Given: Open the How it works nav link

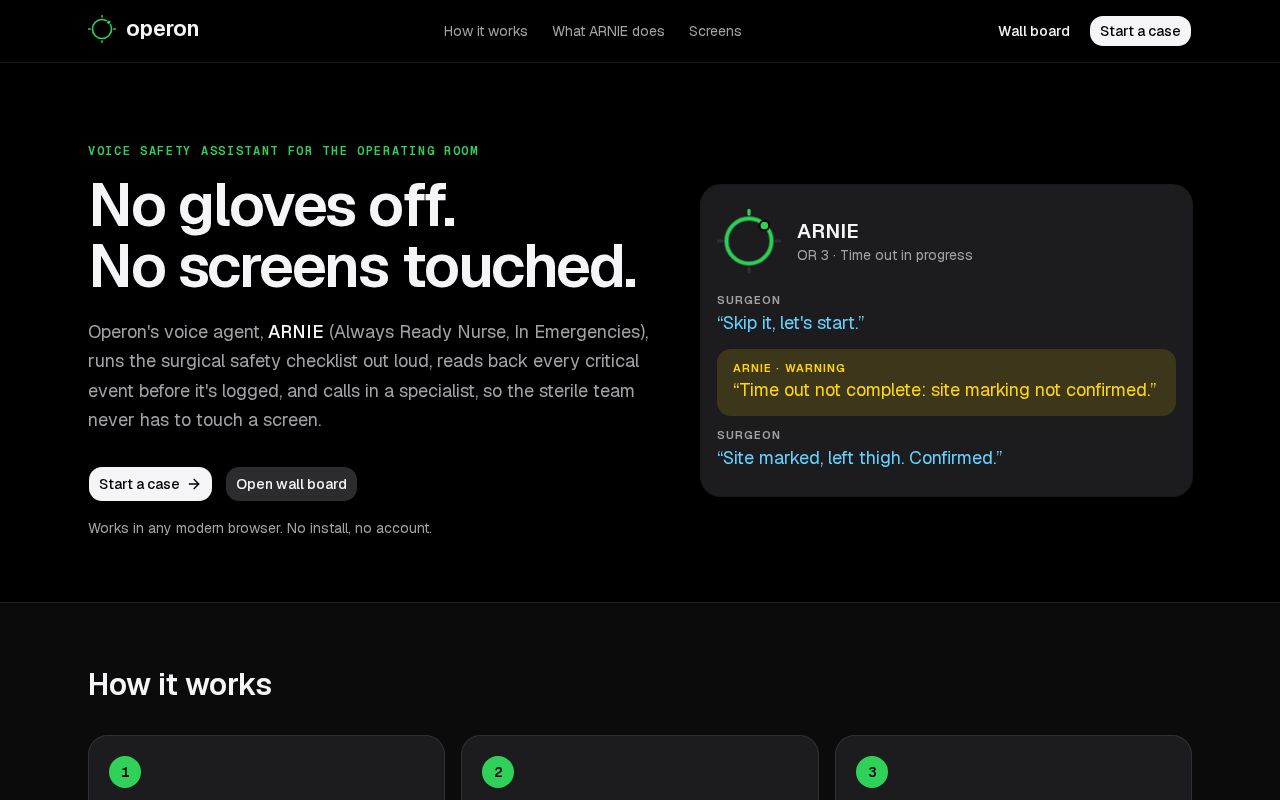Looking at the screenshot, I should 486,31.
